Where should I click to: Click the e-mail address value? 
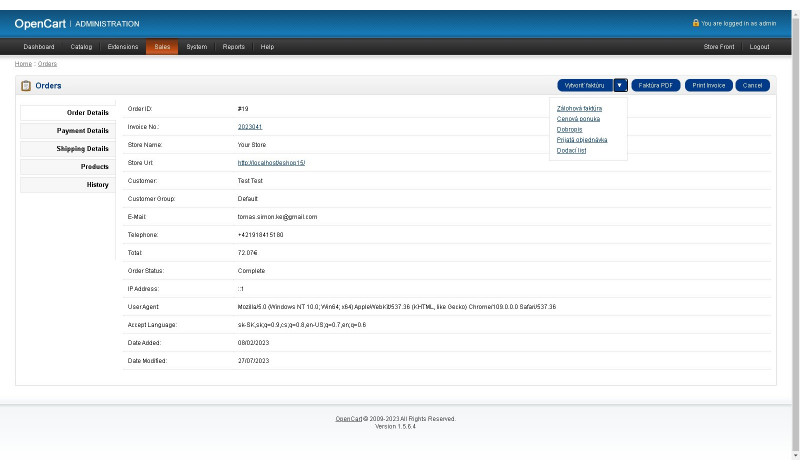coord(278,217)
